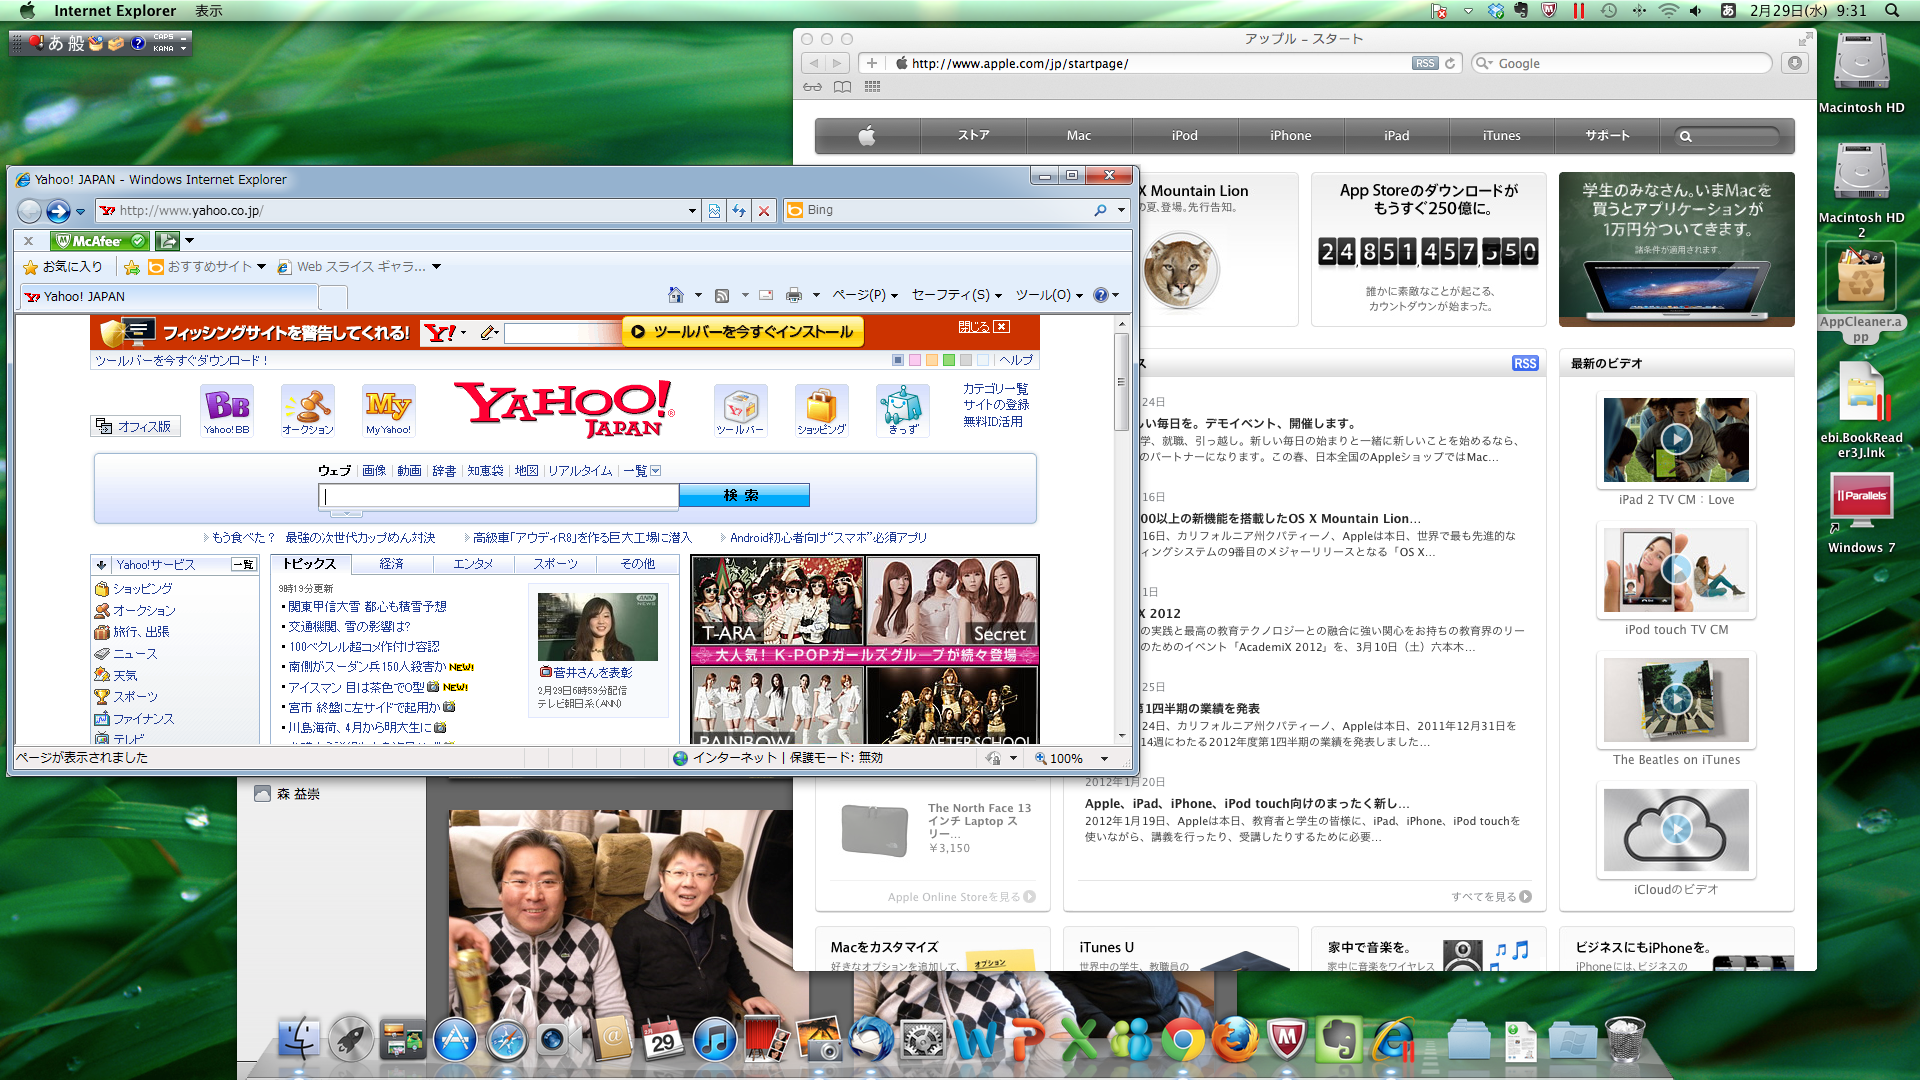Open the ページ(P) menu dropdown
The height and width of the screenshot is (1080, 1920).
865,295
